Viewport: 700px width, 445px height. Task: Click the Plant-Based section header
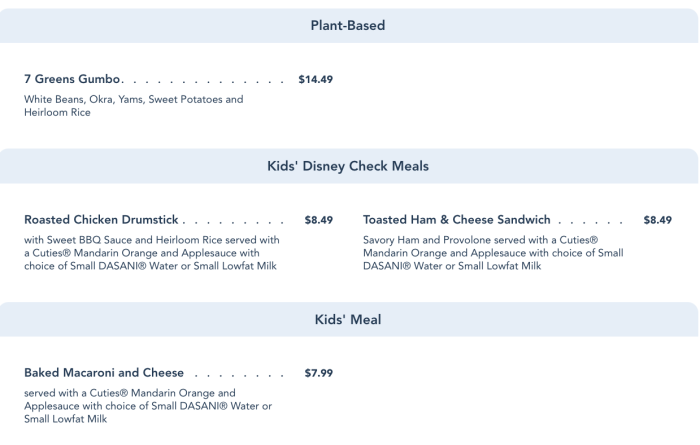[x=348, y=25]
